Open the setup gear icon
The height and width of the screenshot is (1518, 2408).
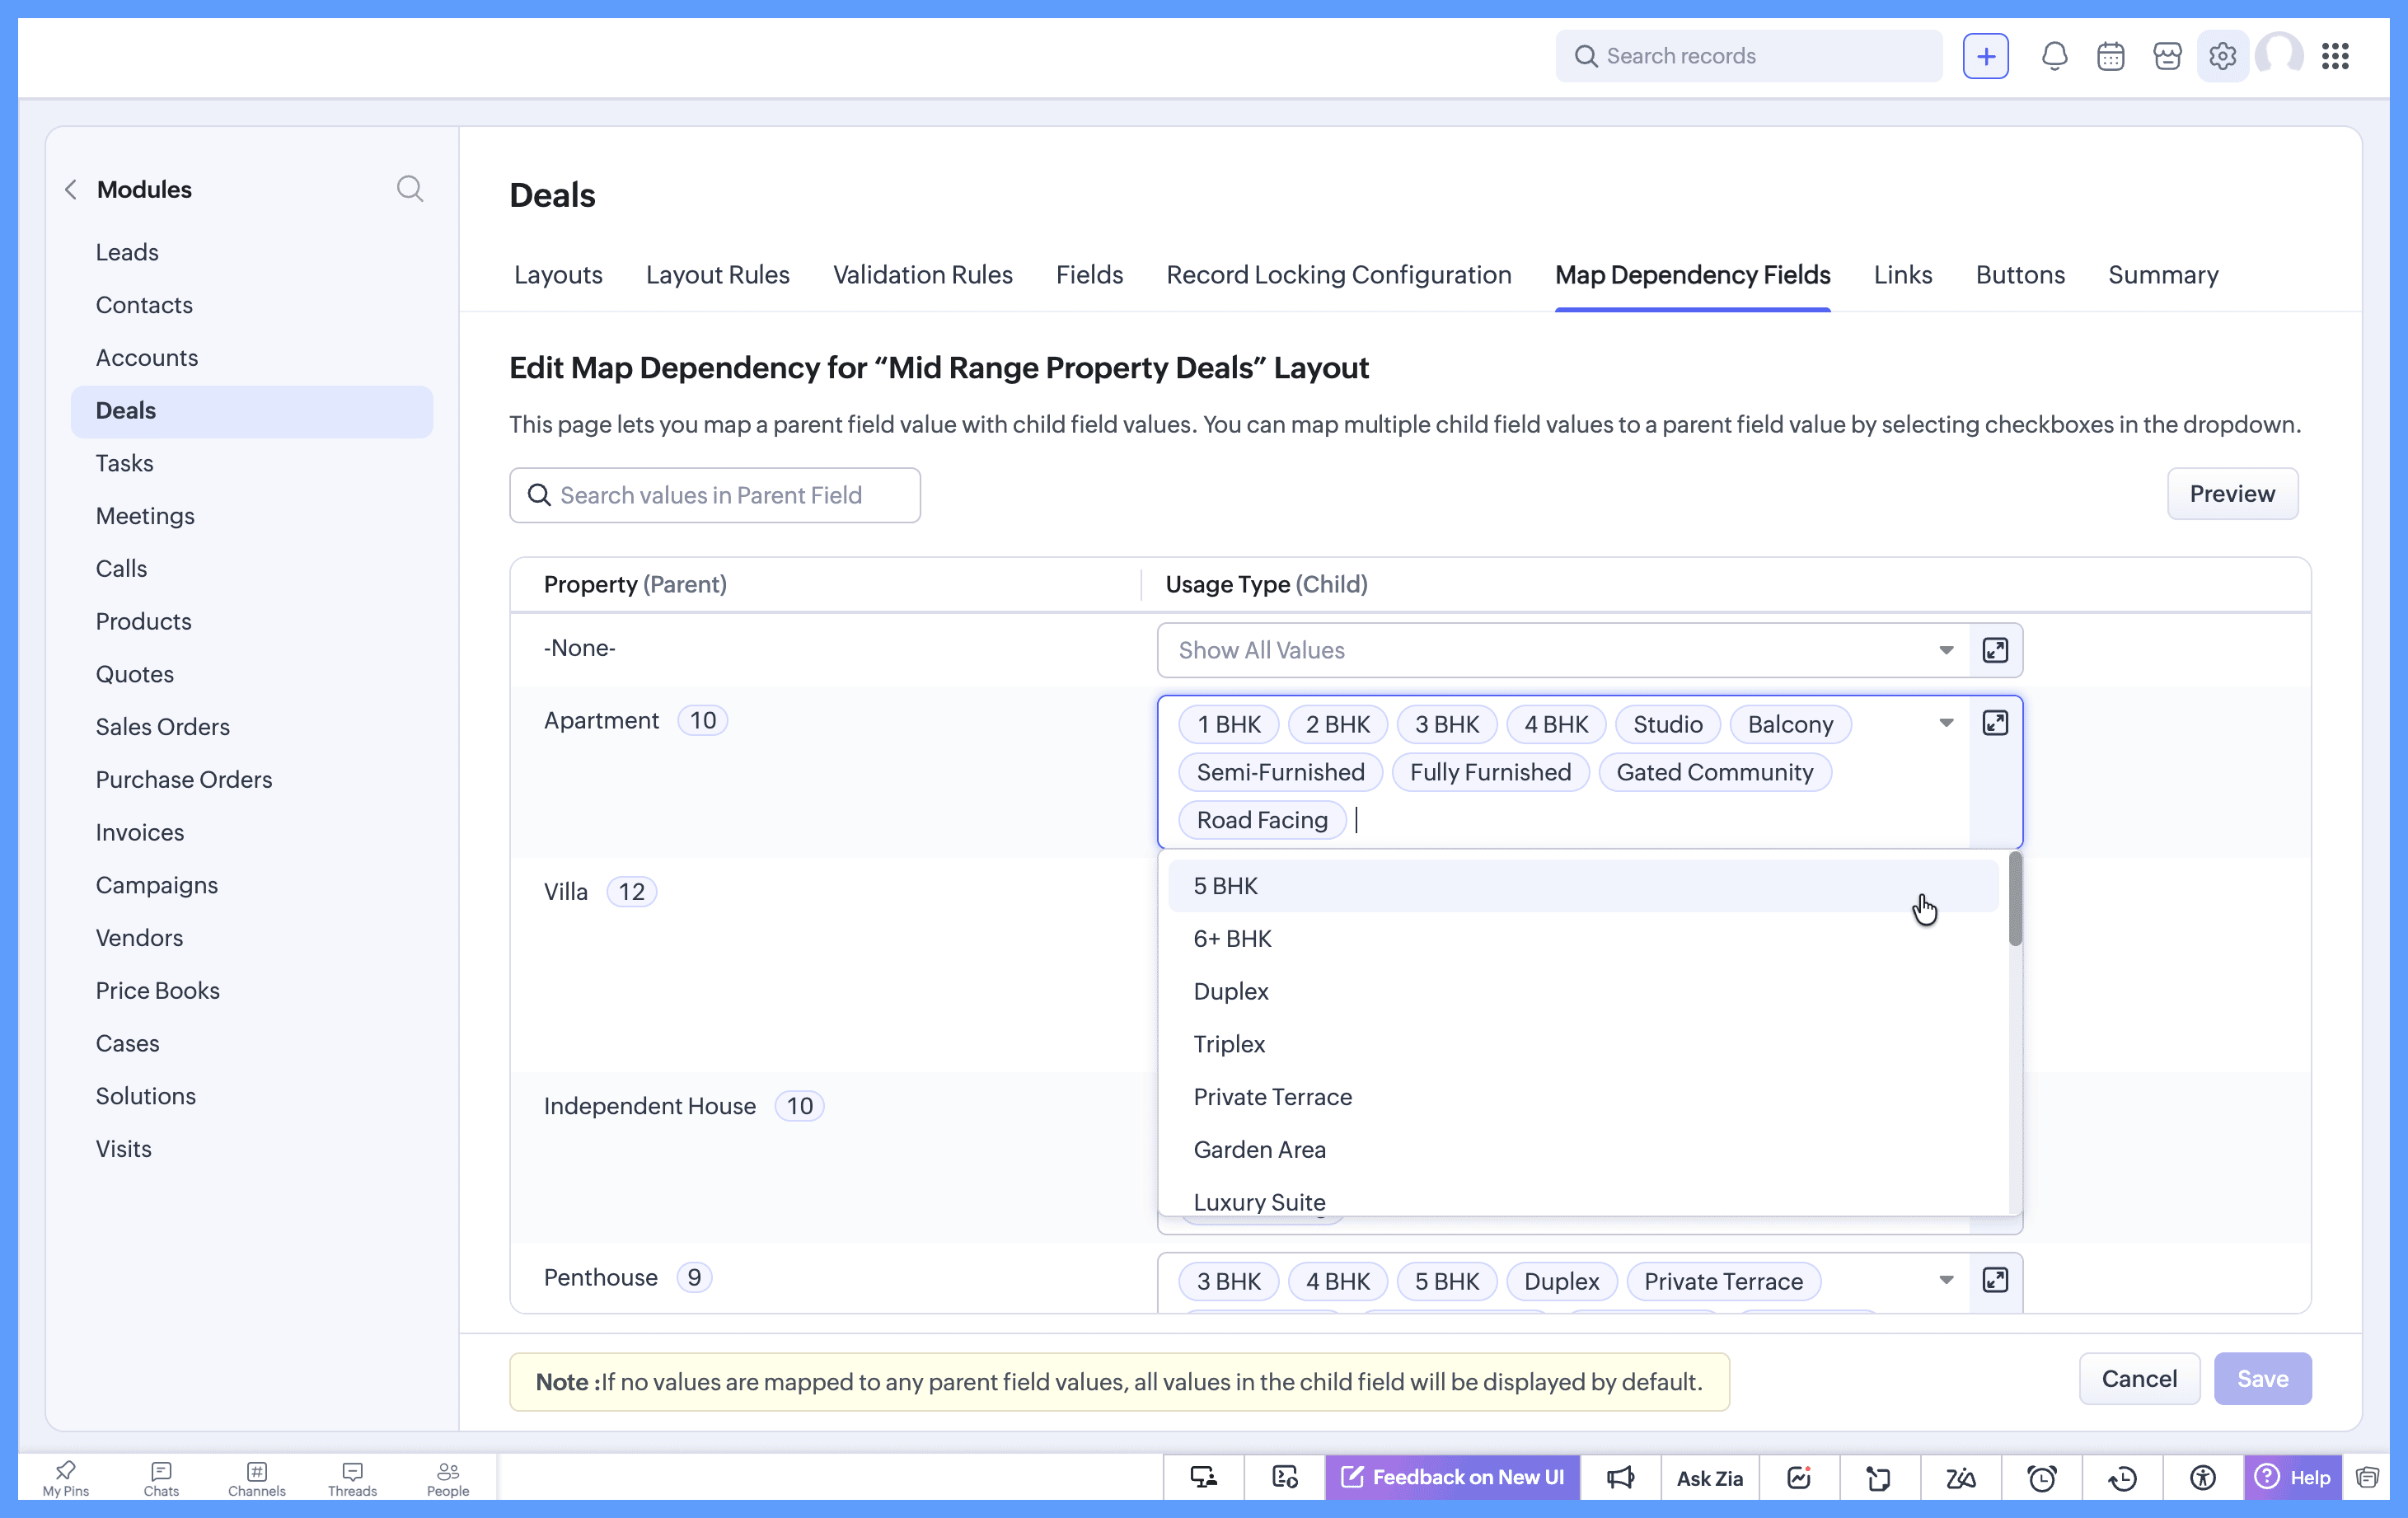[x=2222, y=56]
